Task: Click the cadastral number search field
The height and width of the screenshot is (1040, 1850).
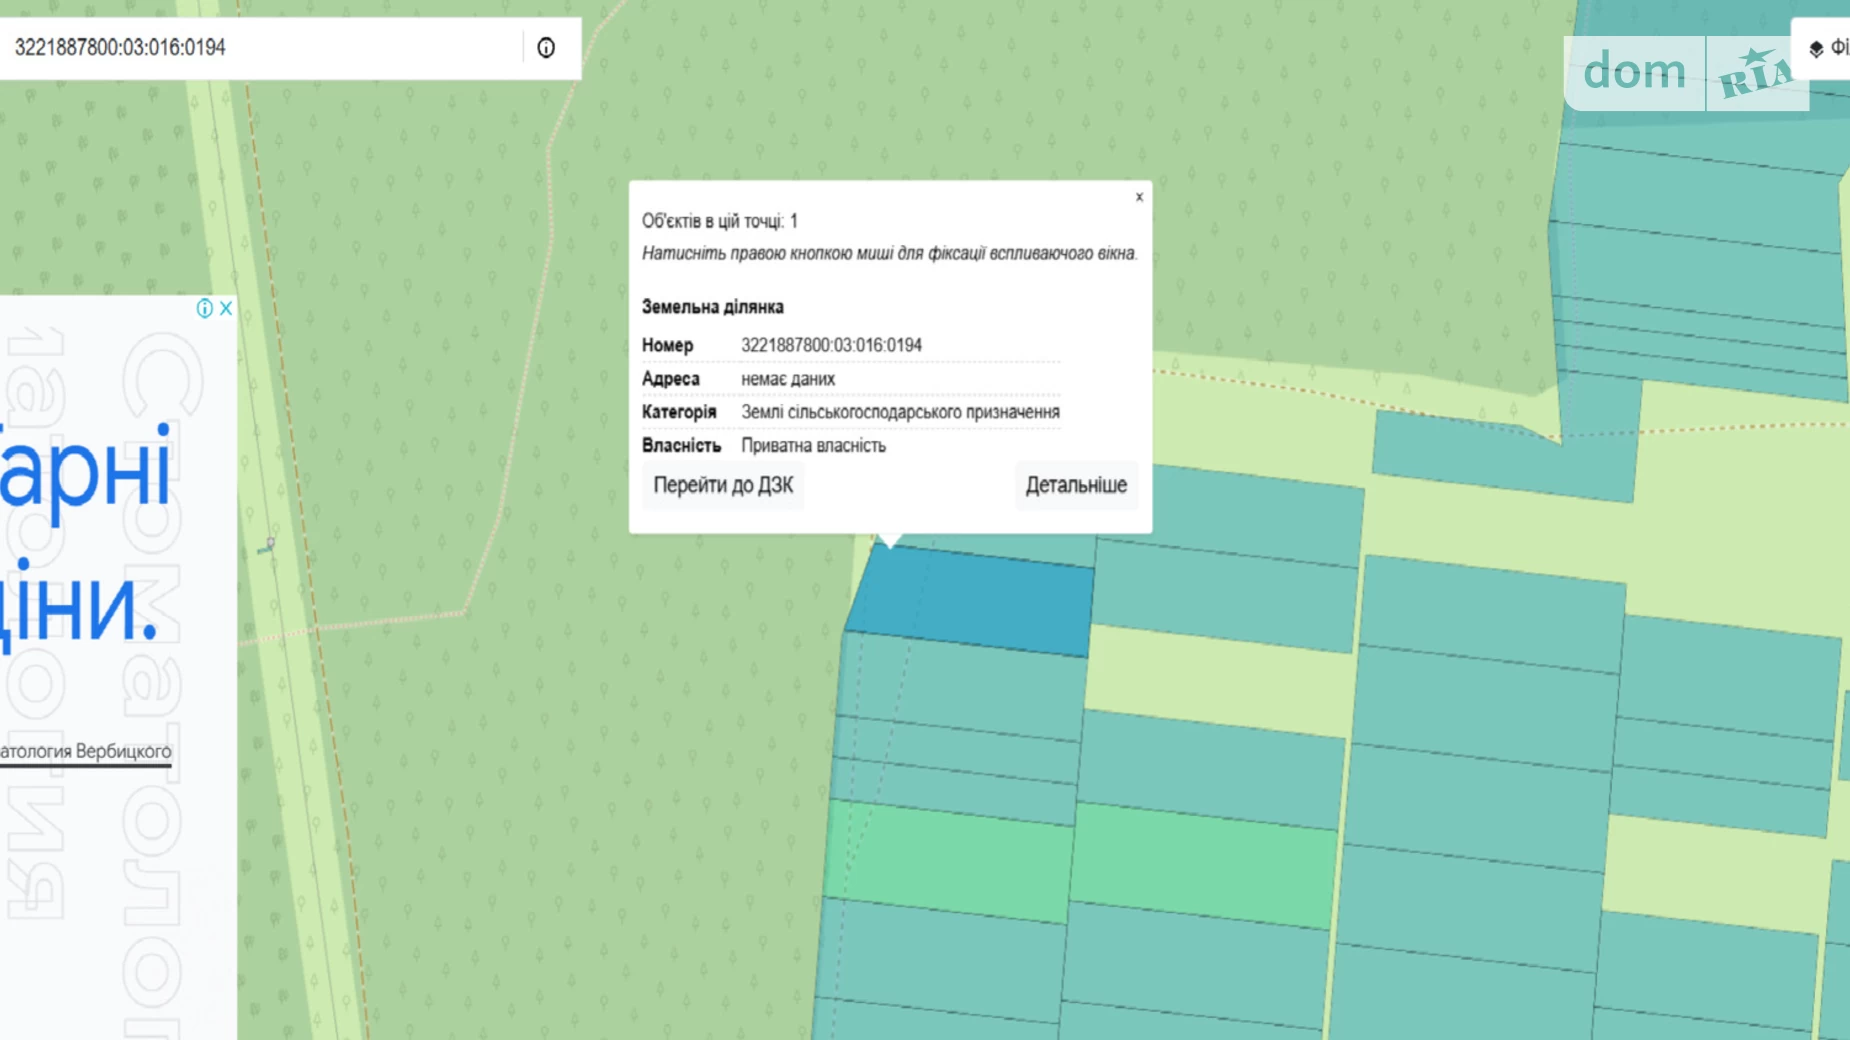Action: (x=260, y=48)
